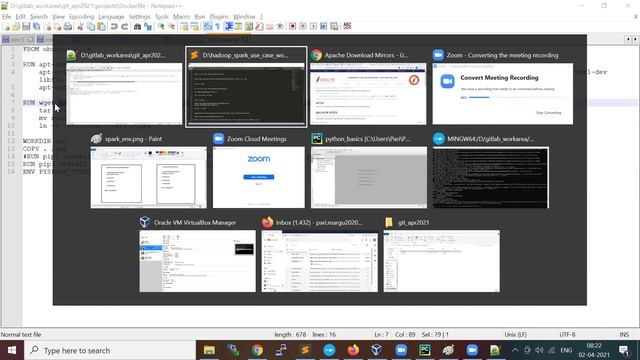Click the Redo toolbar icon
Viewport: 640px width, 360px height.
pos(124,27)
